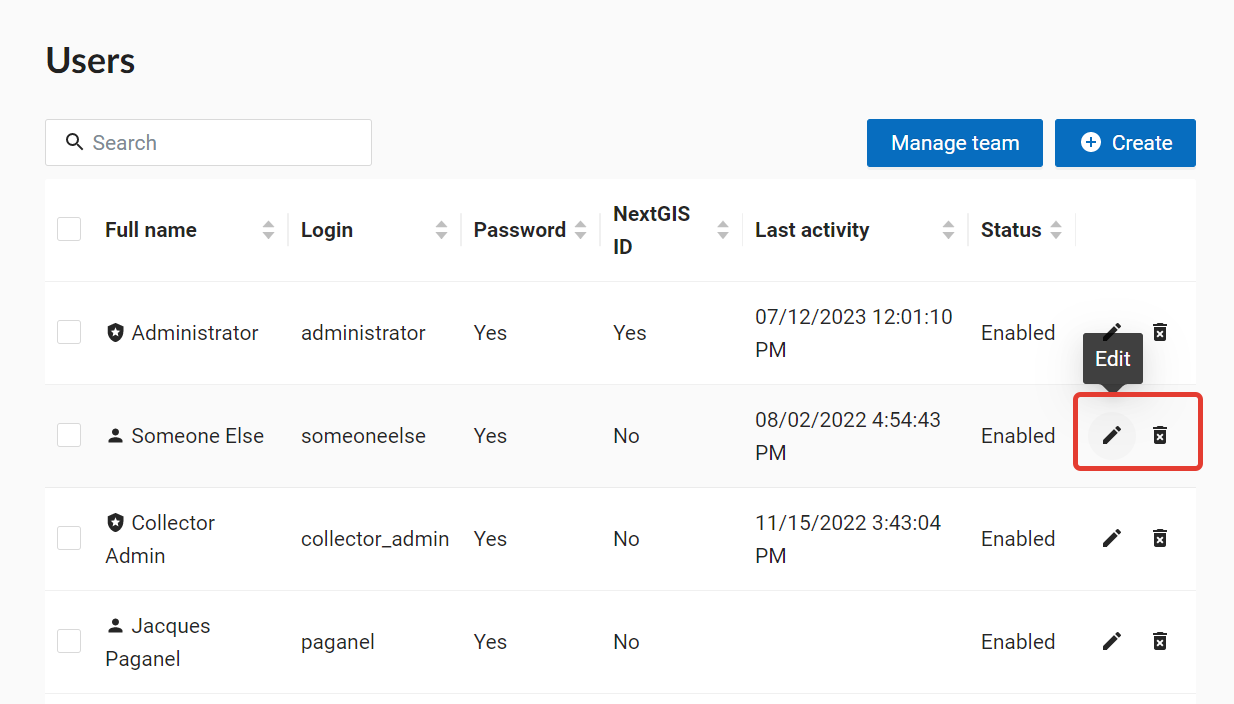Focus the Search users field

click(208, 142)
